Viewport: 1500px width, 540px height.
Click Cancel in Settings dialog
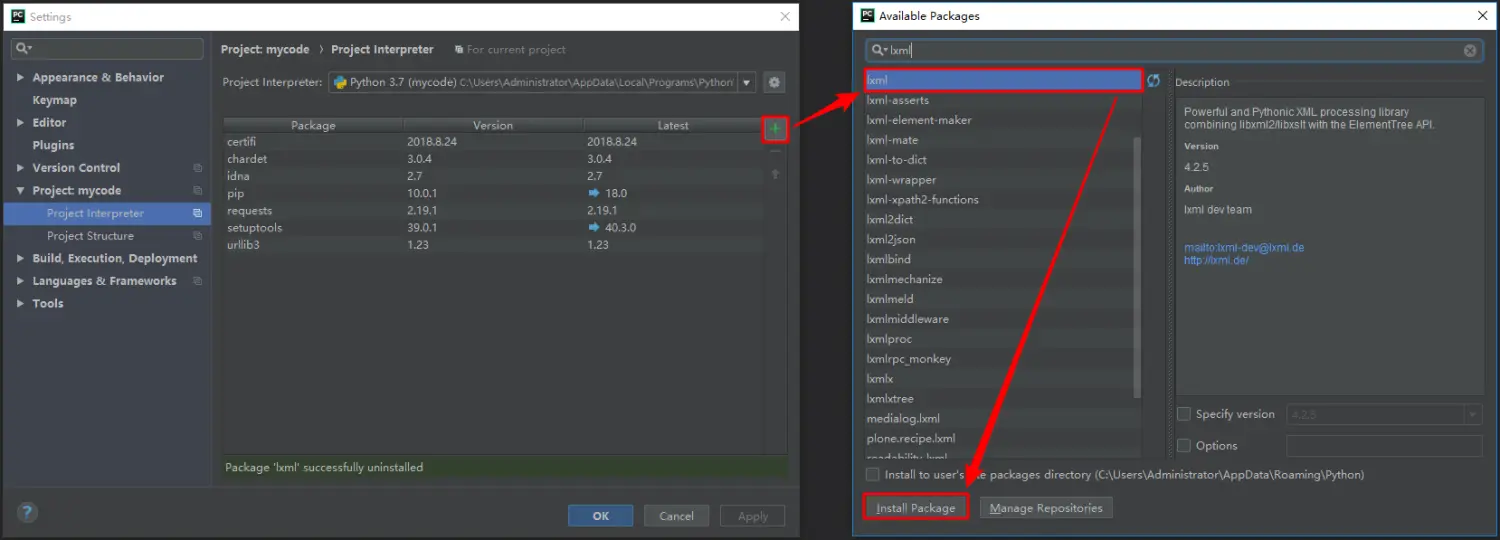pyautogui.click(x=676, y=516)
